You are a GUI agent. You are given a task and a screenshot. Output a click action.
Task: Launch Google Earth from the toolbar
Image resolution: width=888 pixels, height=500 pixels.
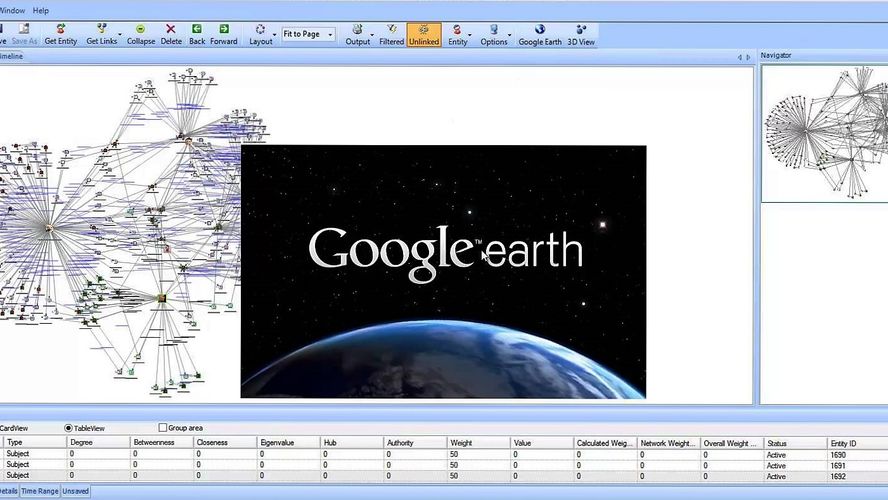(540, 35)
